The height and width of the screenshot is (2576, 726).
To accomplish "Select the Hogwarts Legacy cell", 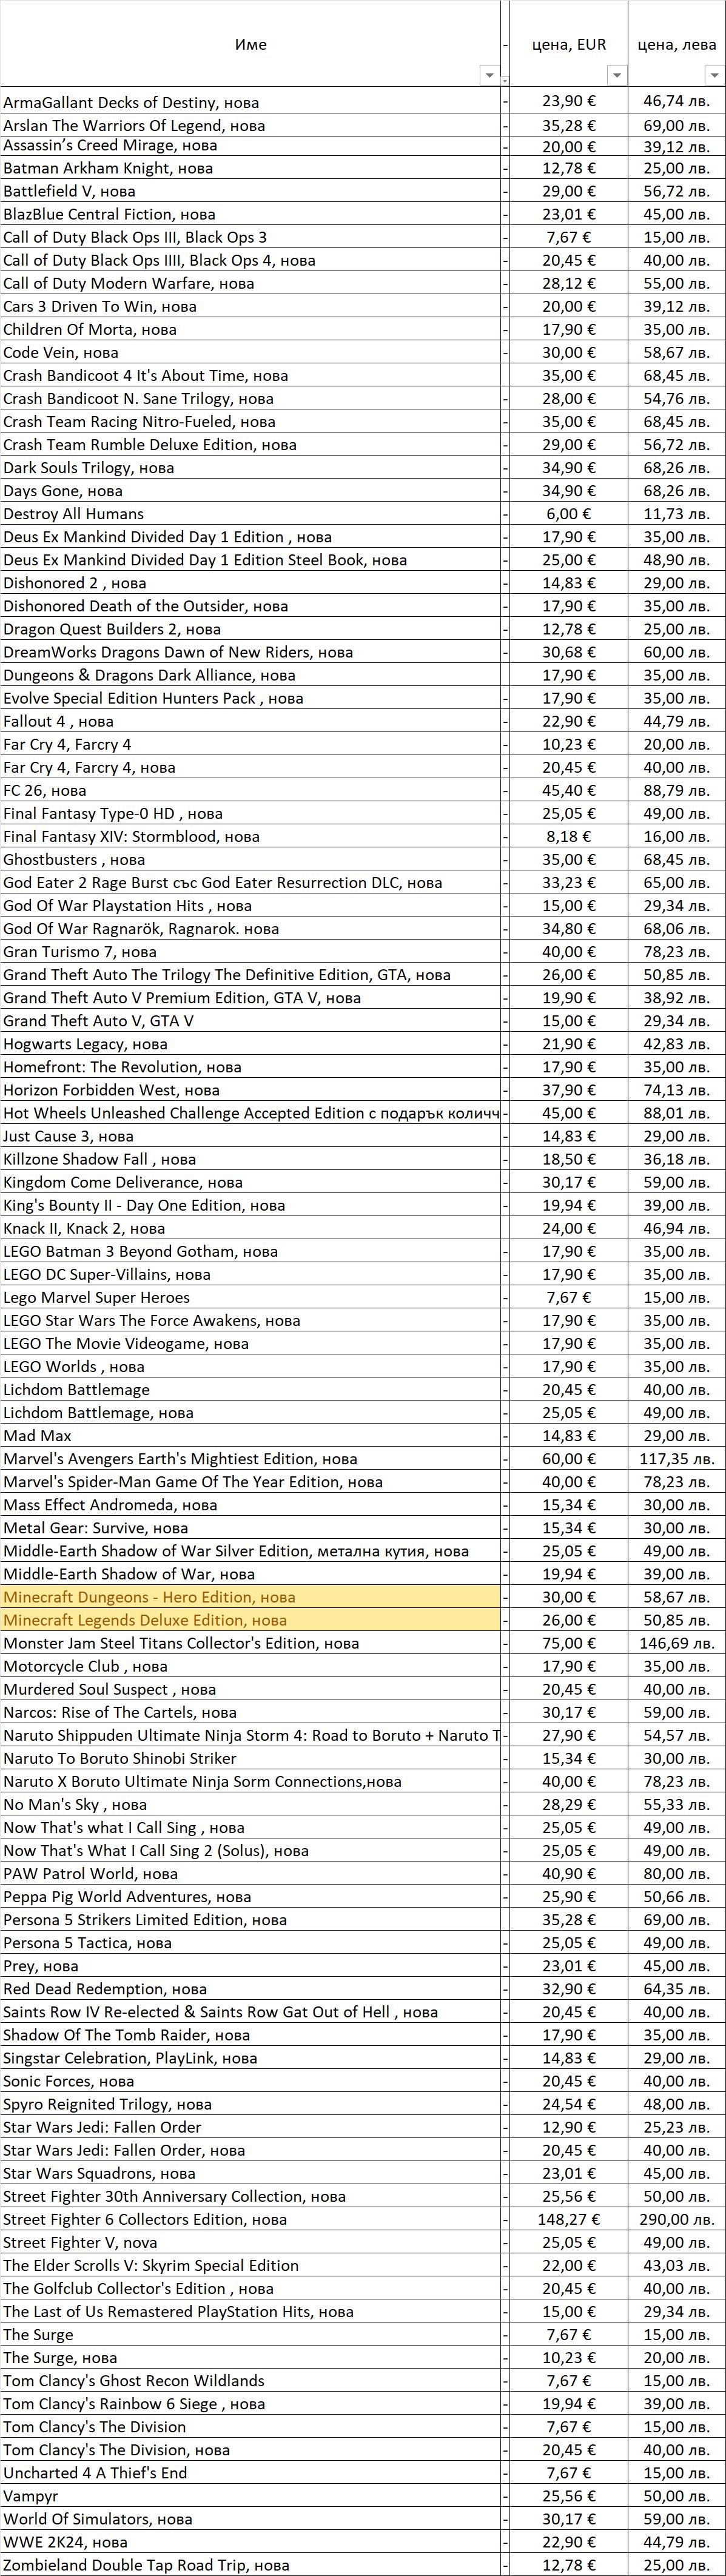I will pos(250,1044).
